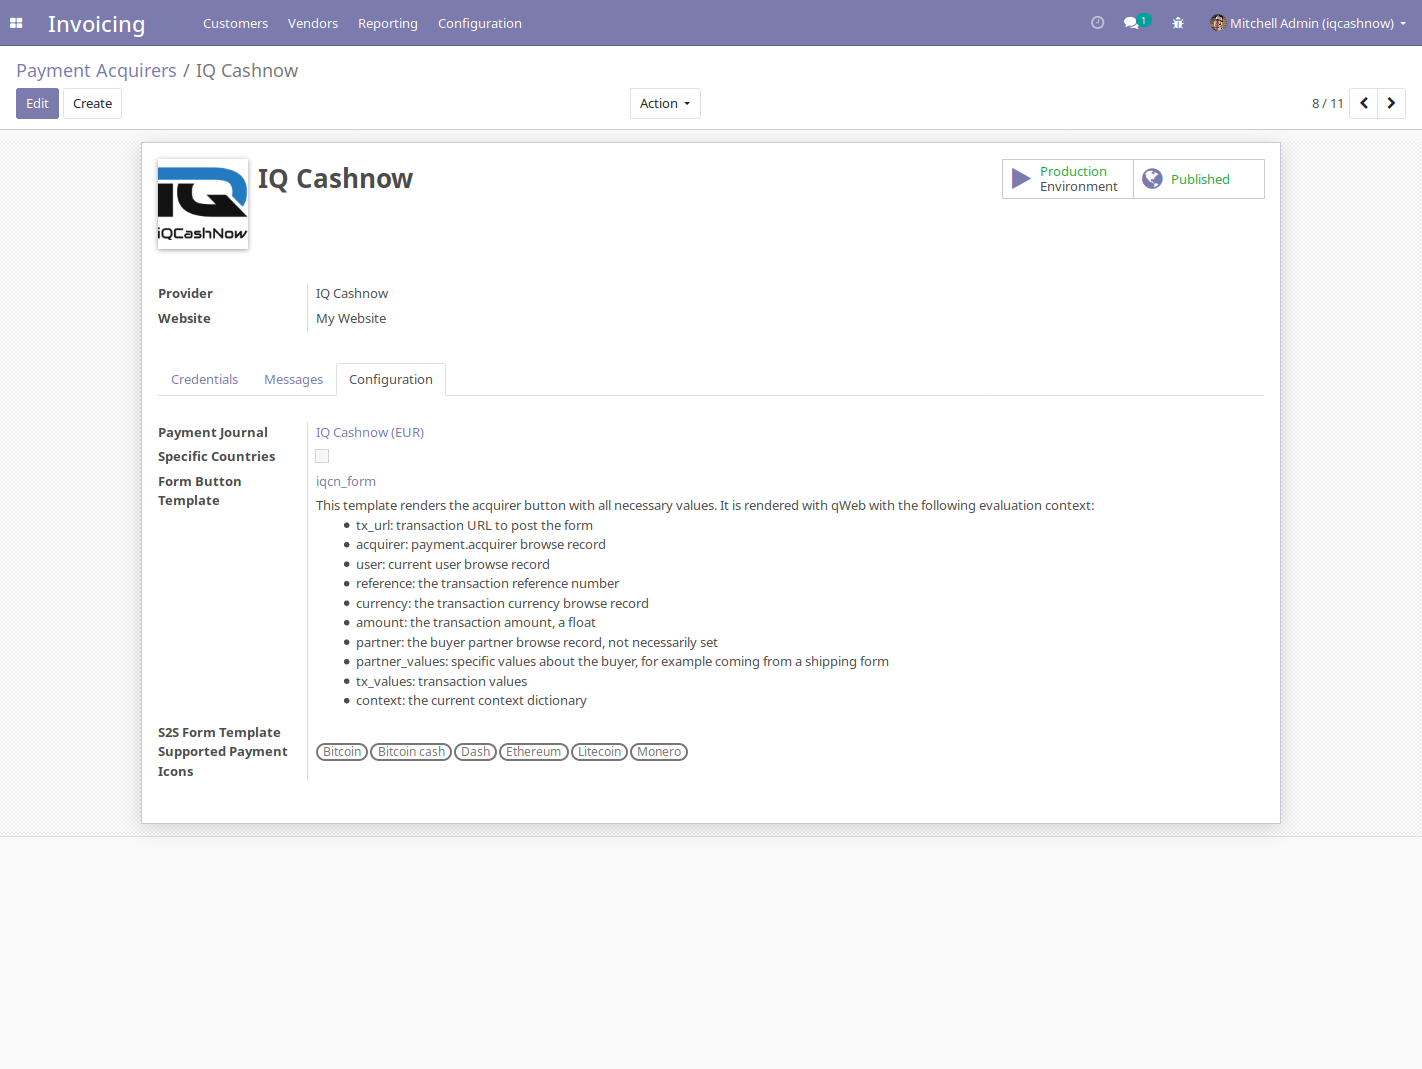Toggle the Production Environment state button

pyautogui.click(x=1067, y=179)
